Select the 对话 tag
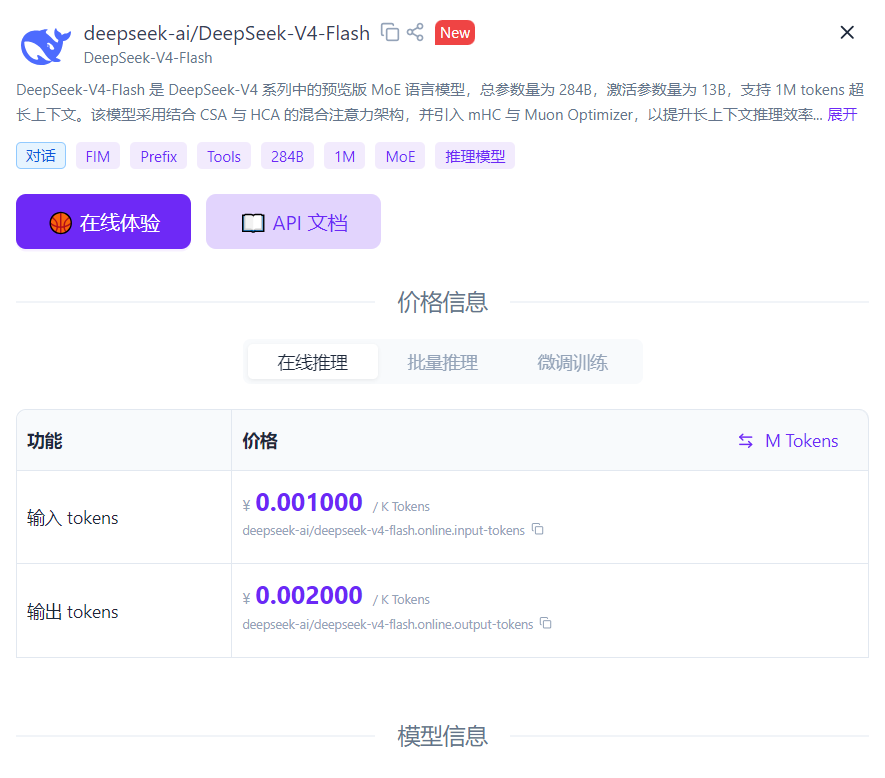 coord(41,156)
